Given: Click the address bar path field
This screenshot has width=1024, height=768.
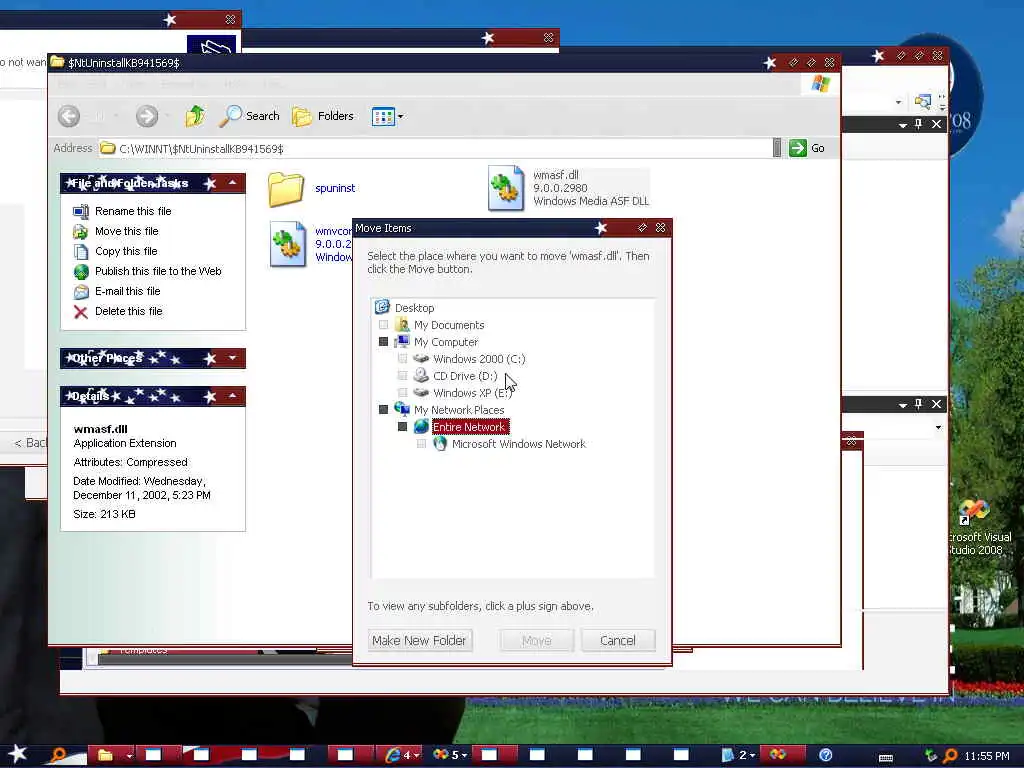Looking at the screenshot, I should point(436,149).
